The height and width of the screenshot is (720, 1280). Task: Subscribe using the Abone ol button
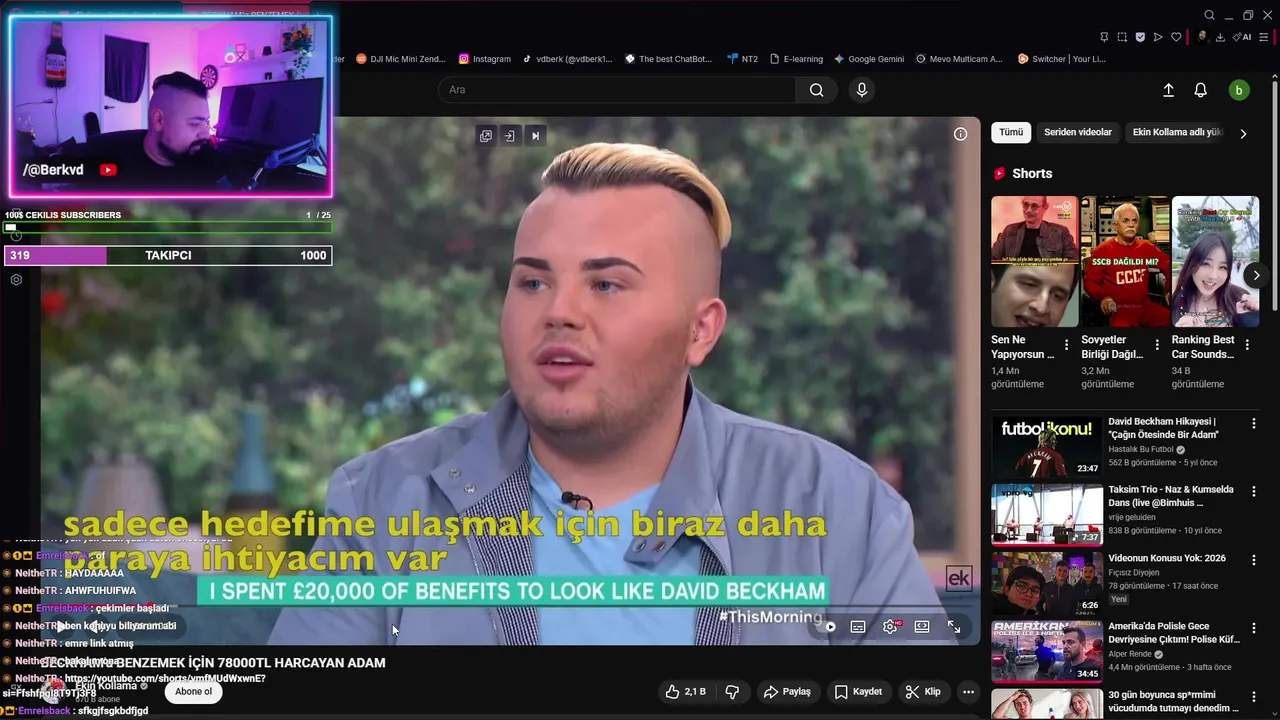[194, 691]
